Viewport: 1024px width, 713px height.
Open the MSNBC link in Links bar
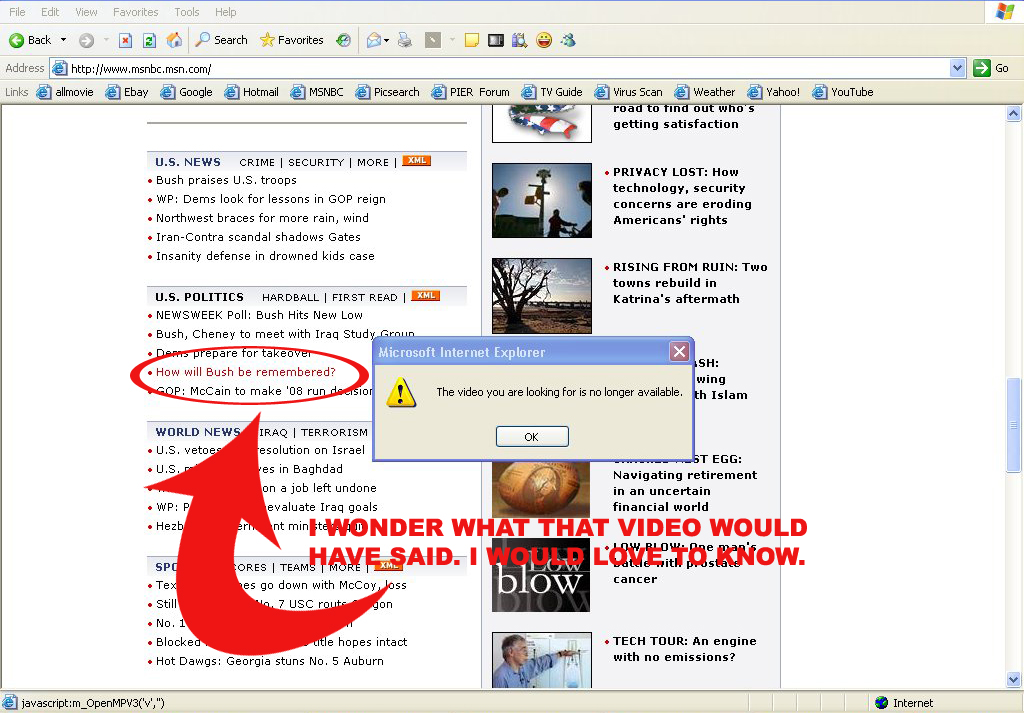click(x=317, y=92)
